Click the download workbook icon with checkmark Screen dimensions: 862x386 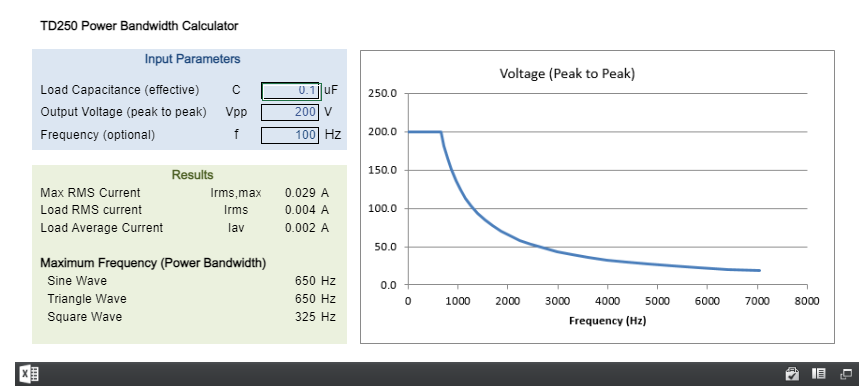[792, 374]
